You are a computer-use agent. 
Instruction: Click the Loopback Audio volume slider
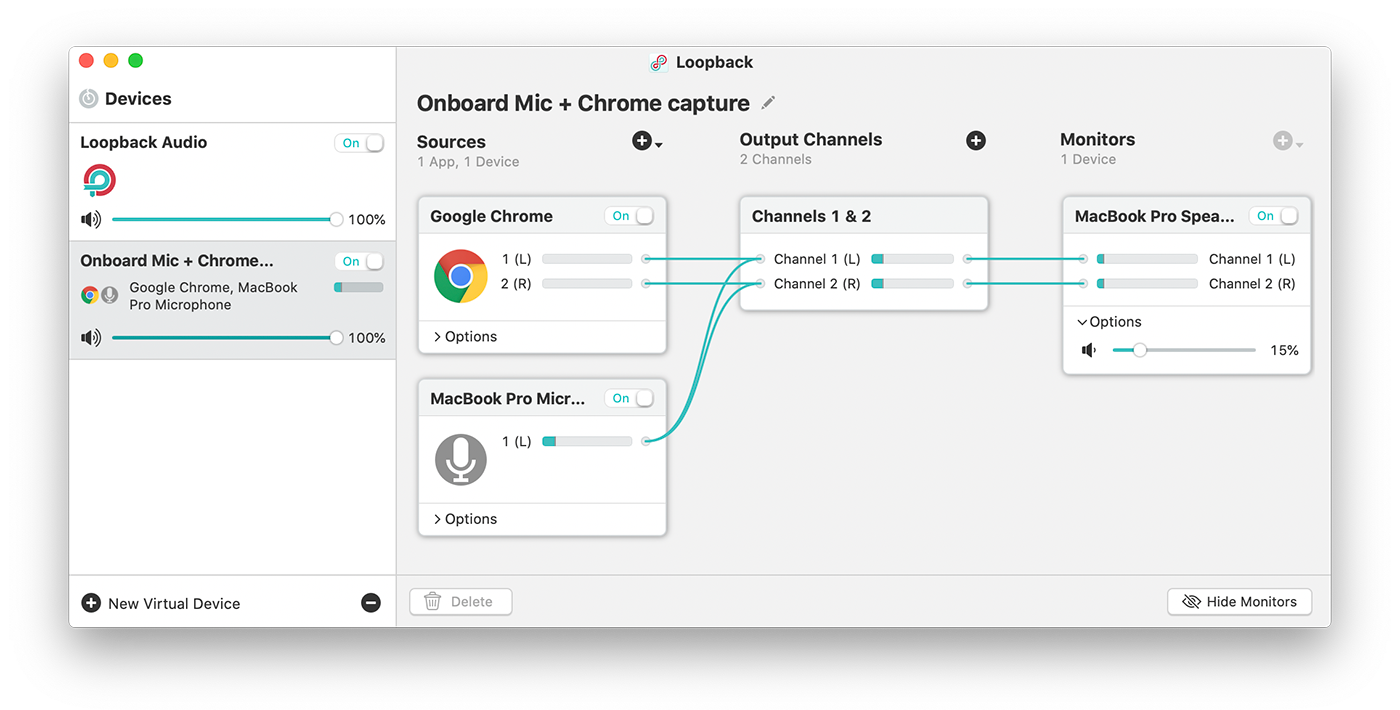[226, 220]
